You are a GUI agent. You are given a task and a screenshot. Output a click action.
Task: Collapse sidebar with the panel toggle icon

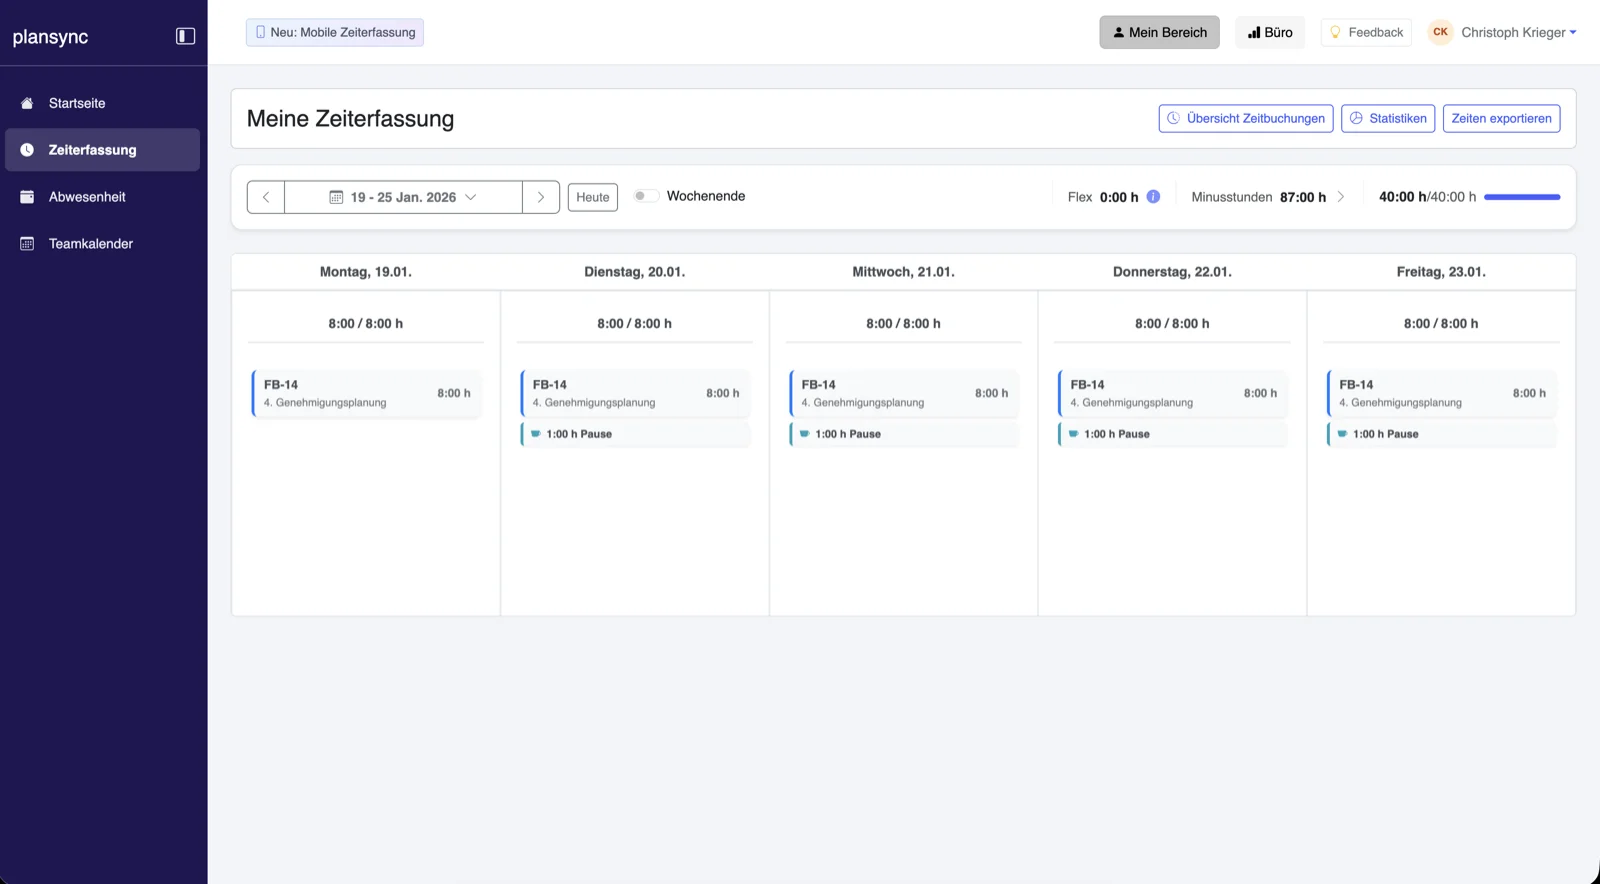point(185,36)
